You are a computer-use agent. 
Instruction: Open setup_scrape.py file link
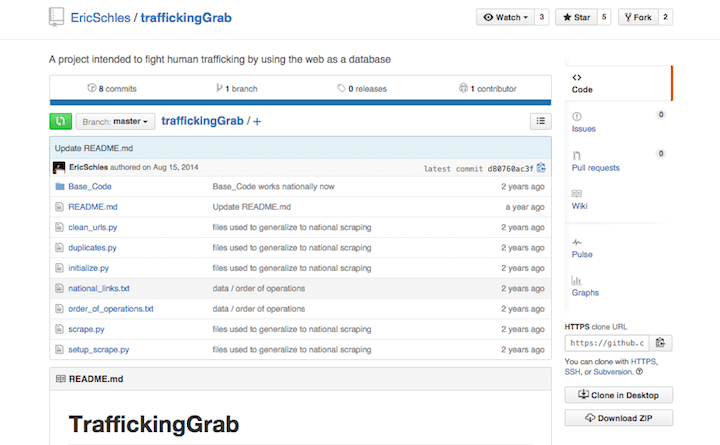[x=99, y=349]
